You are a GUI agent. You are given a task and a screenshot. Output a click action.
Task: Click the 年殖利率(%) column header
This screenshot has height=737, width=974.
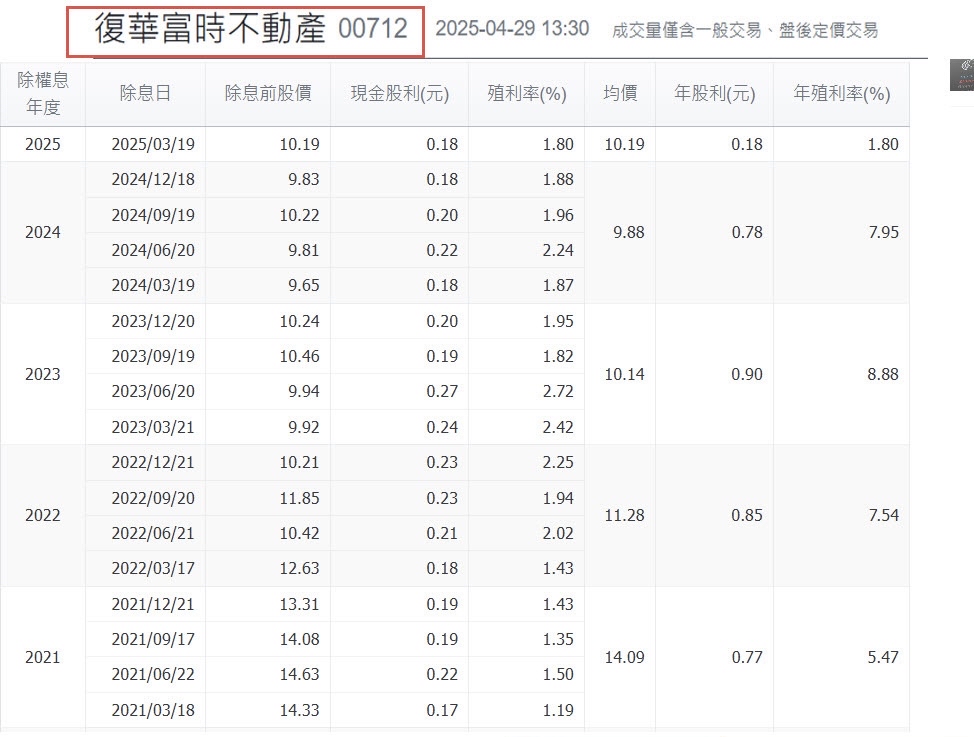[x=842, y=93]
